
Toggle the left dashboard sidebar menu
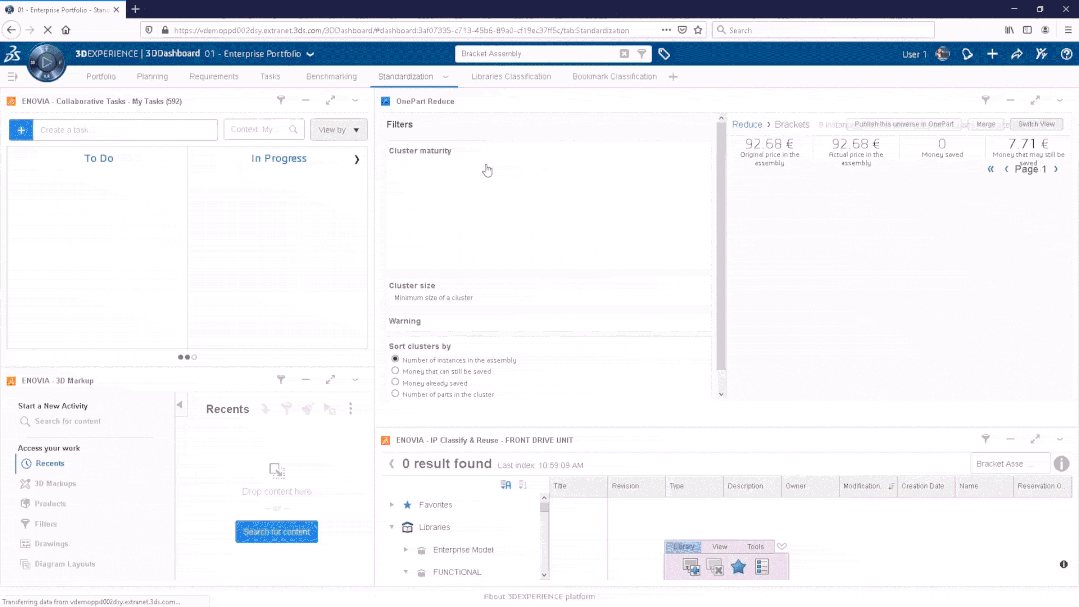pyautogui.click(x=12, y=76)
